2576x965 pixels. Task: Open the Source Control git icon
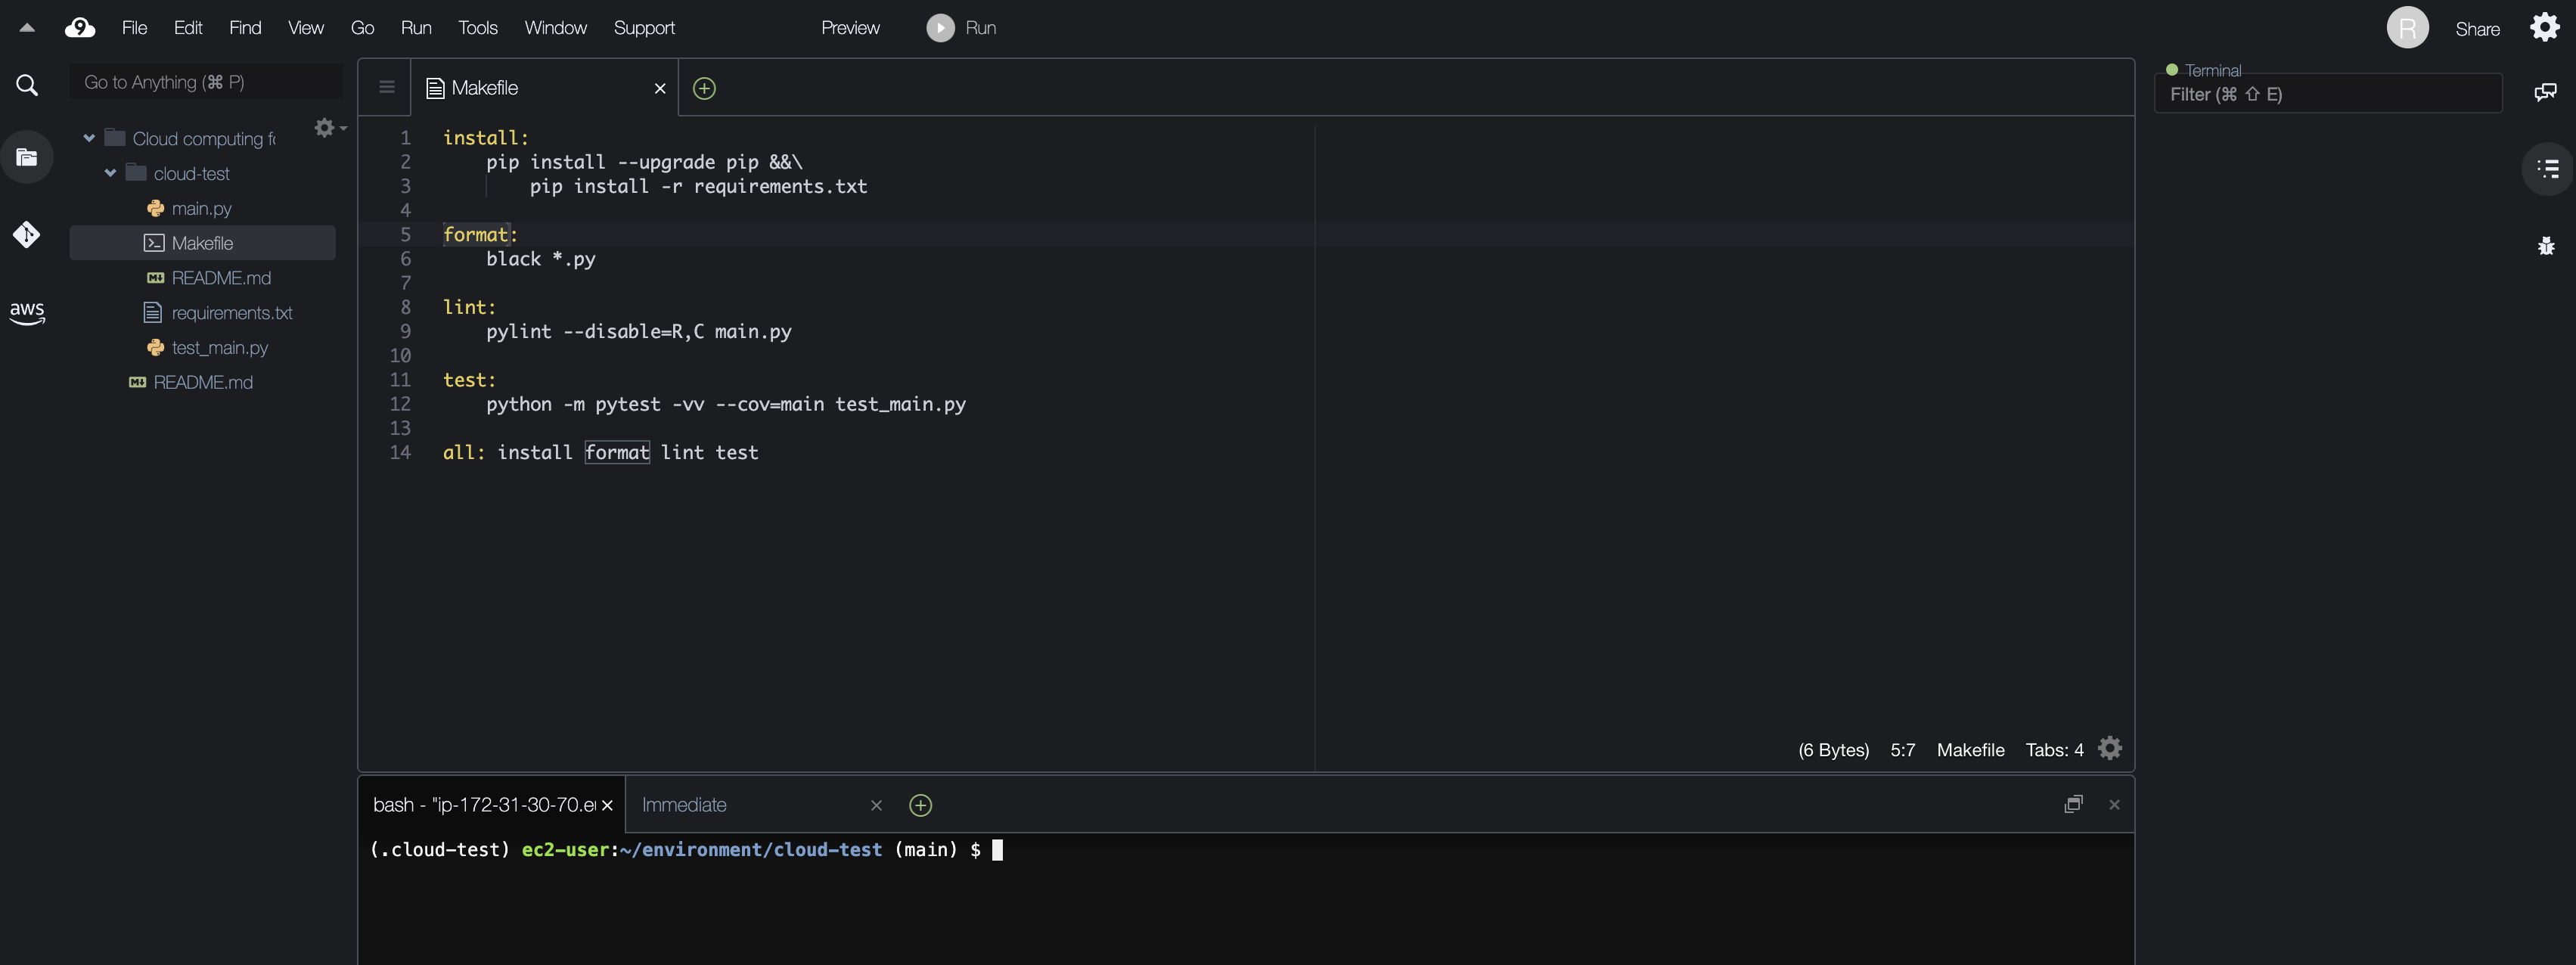pyautogui.click(x=27, y=235)
